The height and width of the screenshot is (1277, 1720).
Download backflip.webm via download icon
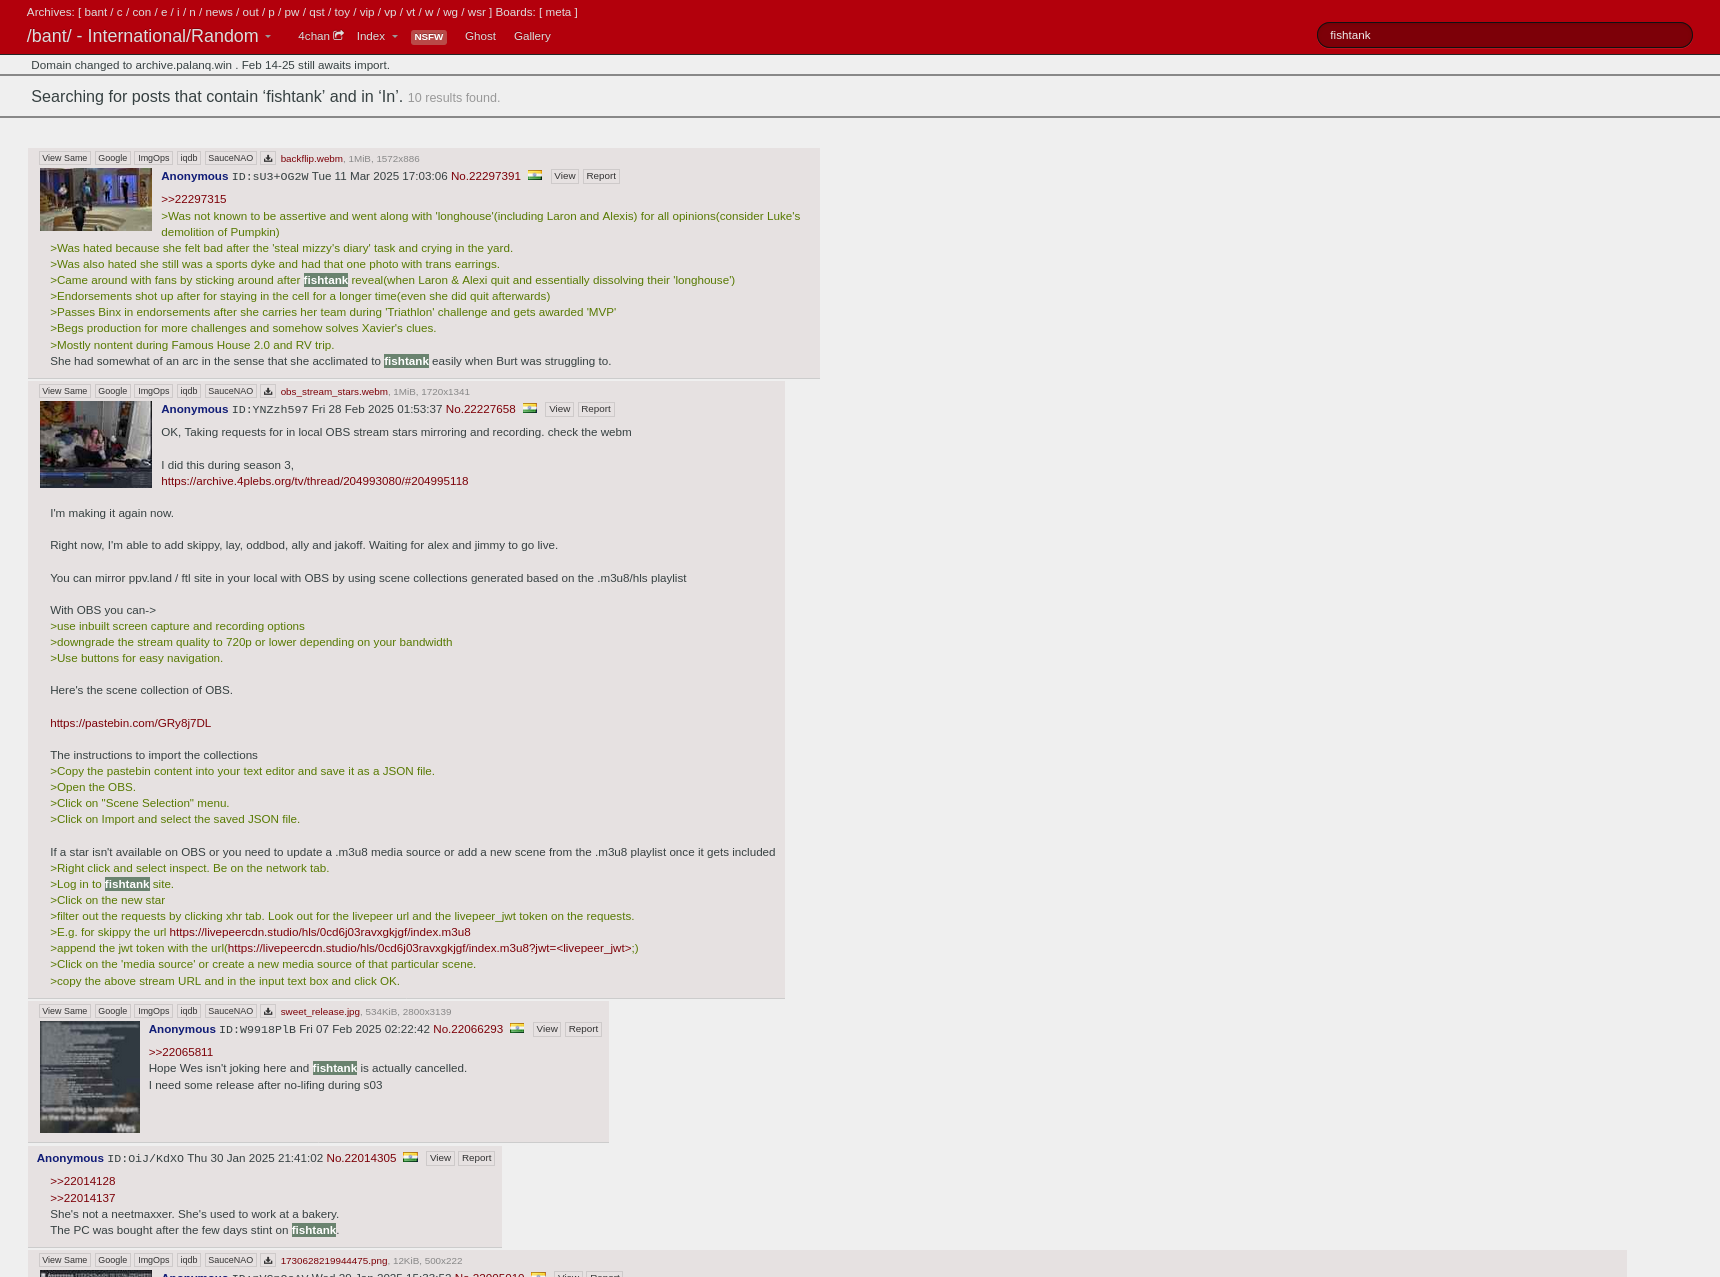click(x=268, y=158)
